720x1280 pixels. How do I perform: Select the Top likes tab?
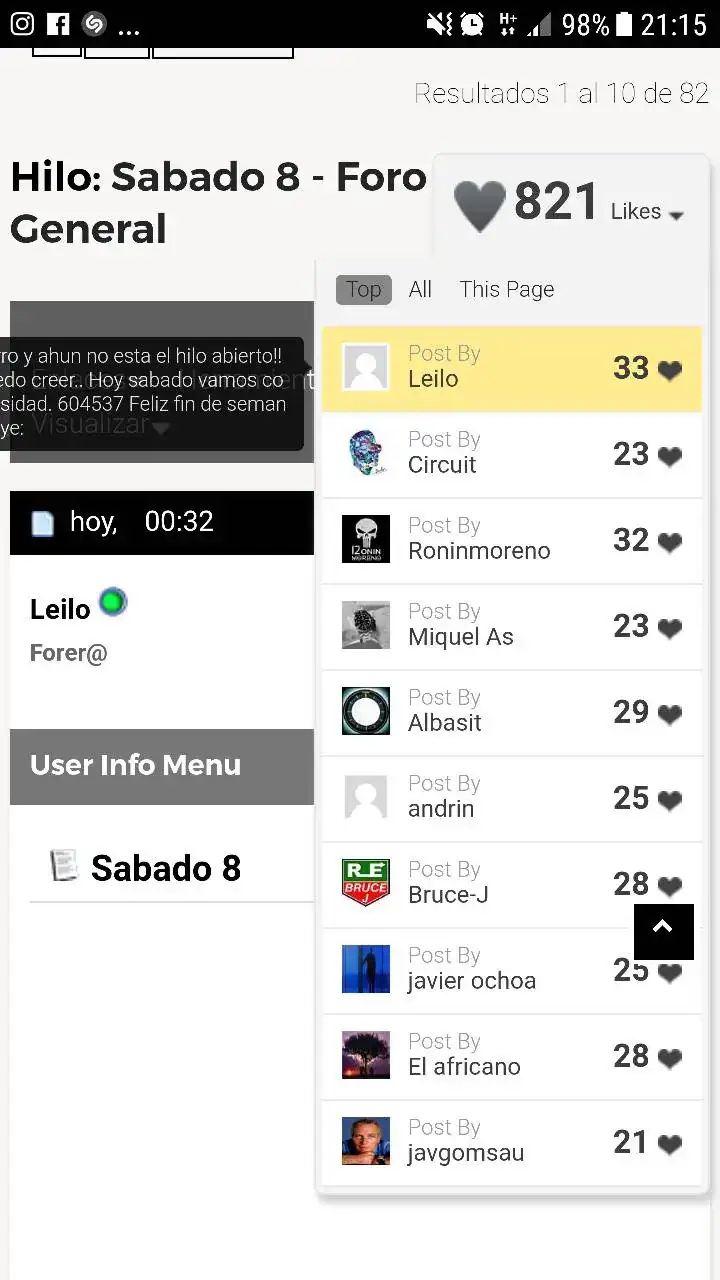[x=364, y=289]
